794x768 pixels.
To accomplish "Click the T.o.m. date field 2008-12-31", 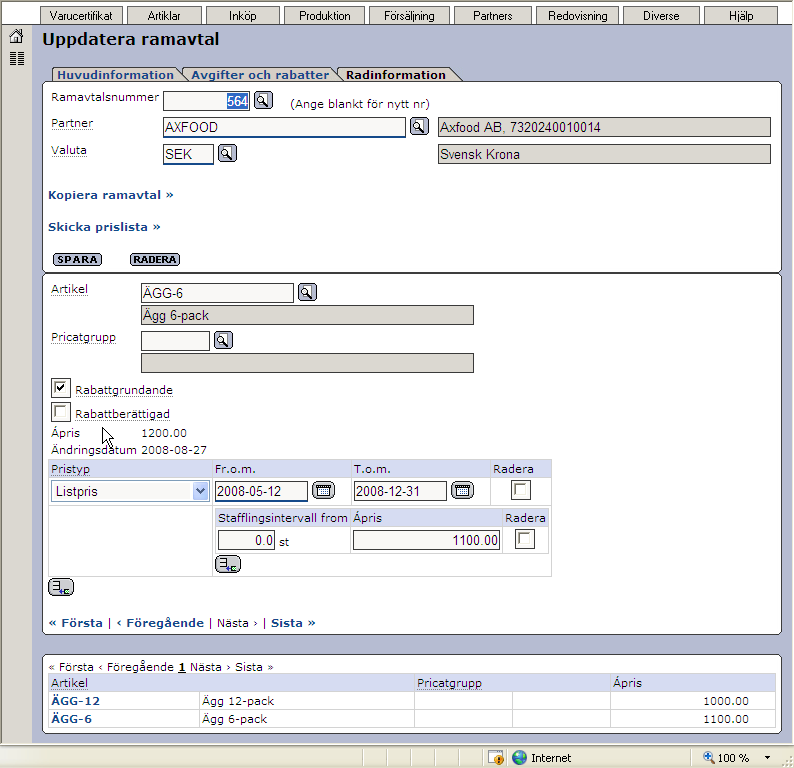I will pos(400,491).
